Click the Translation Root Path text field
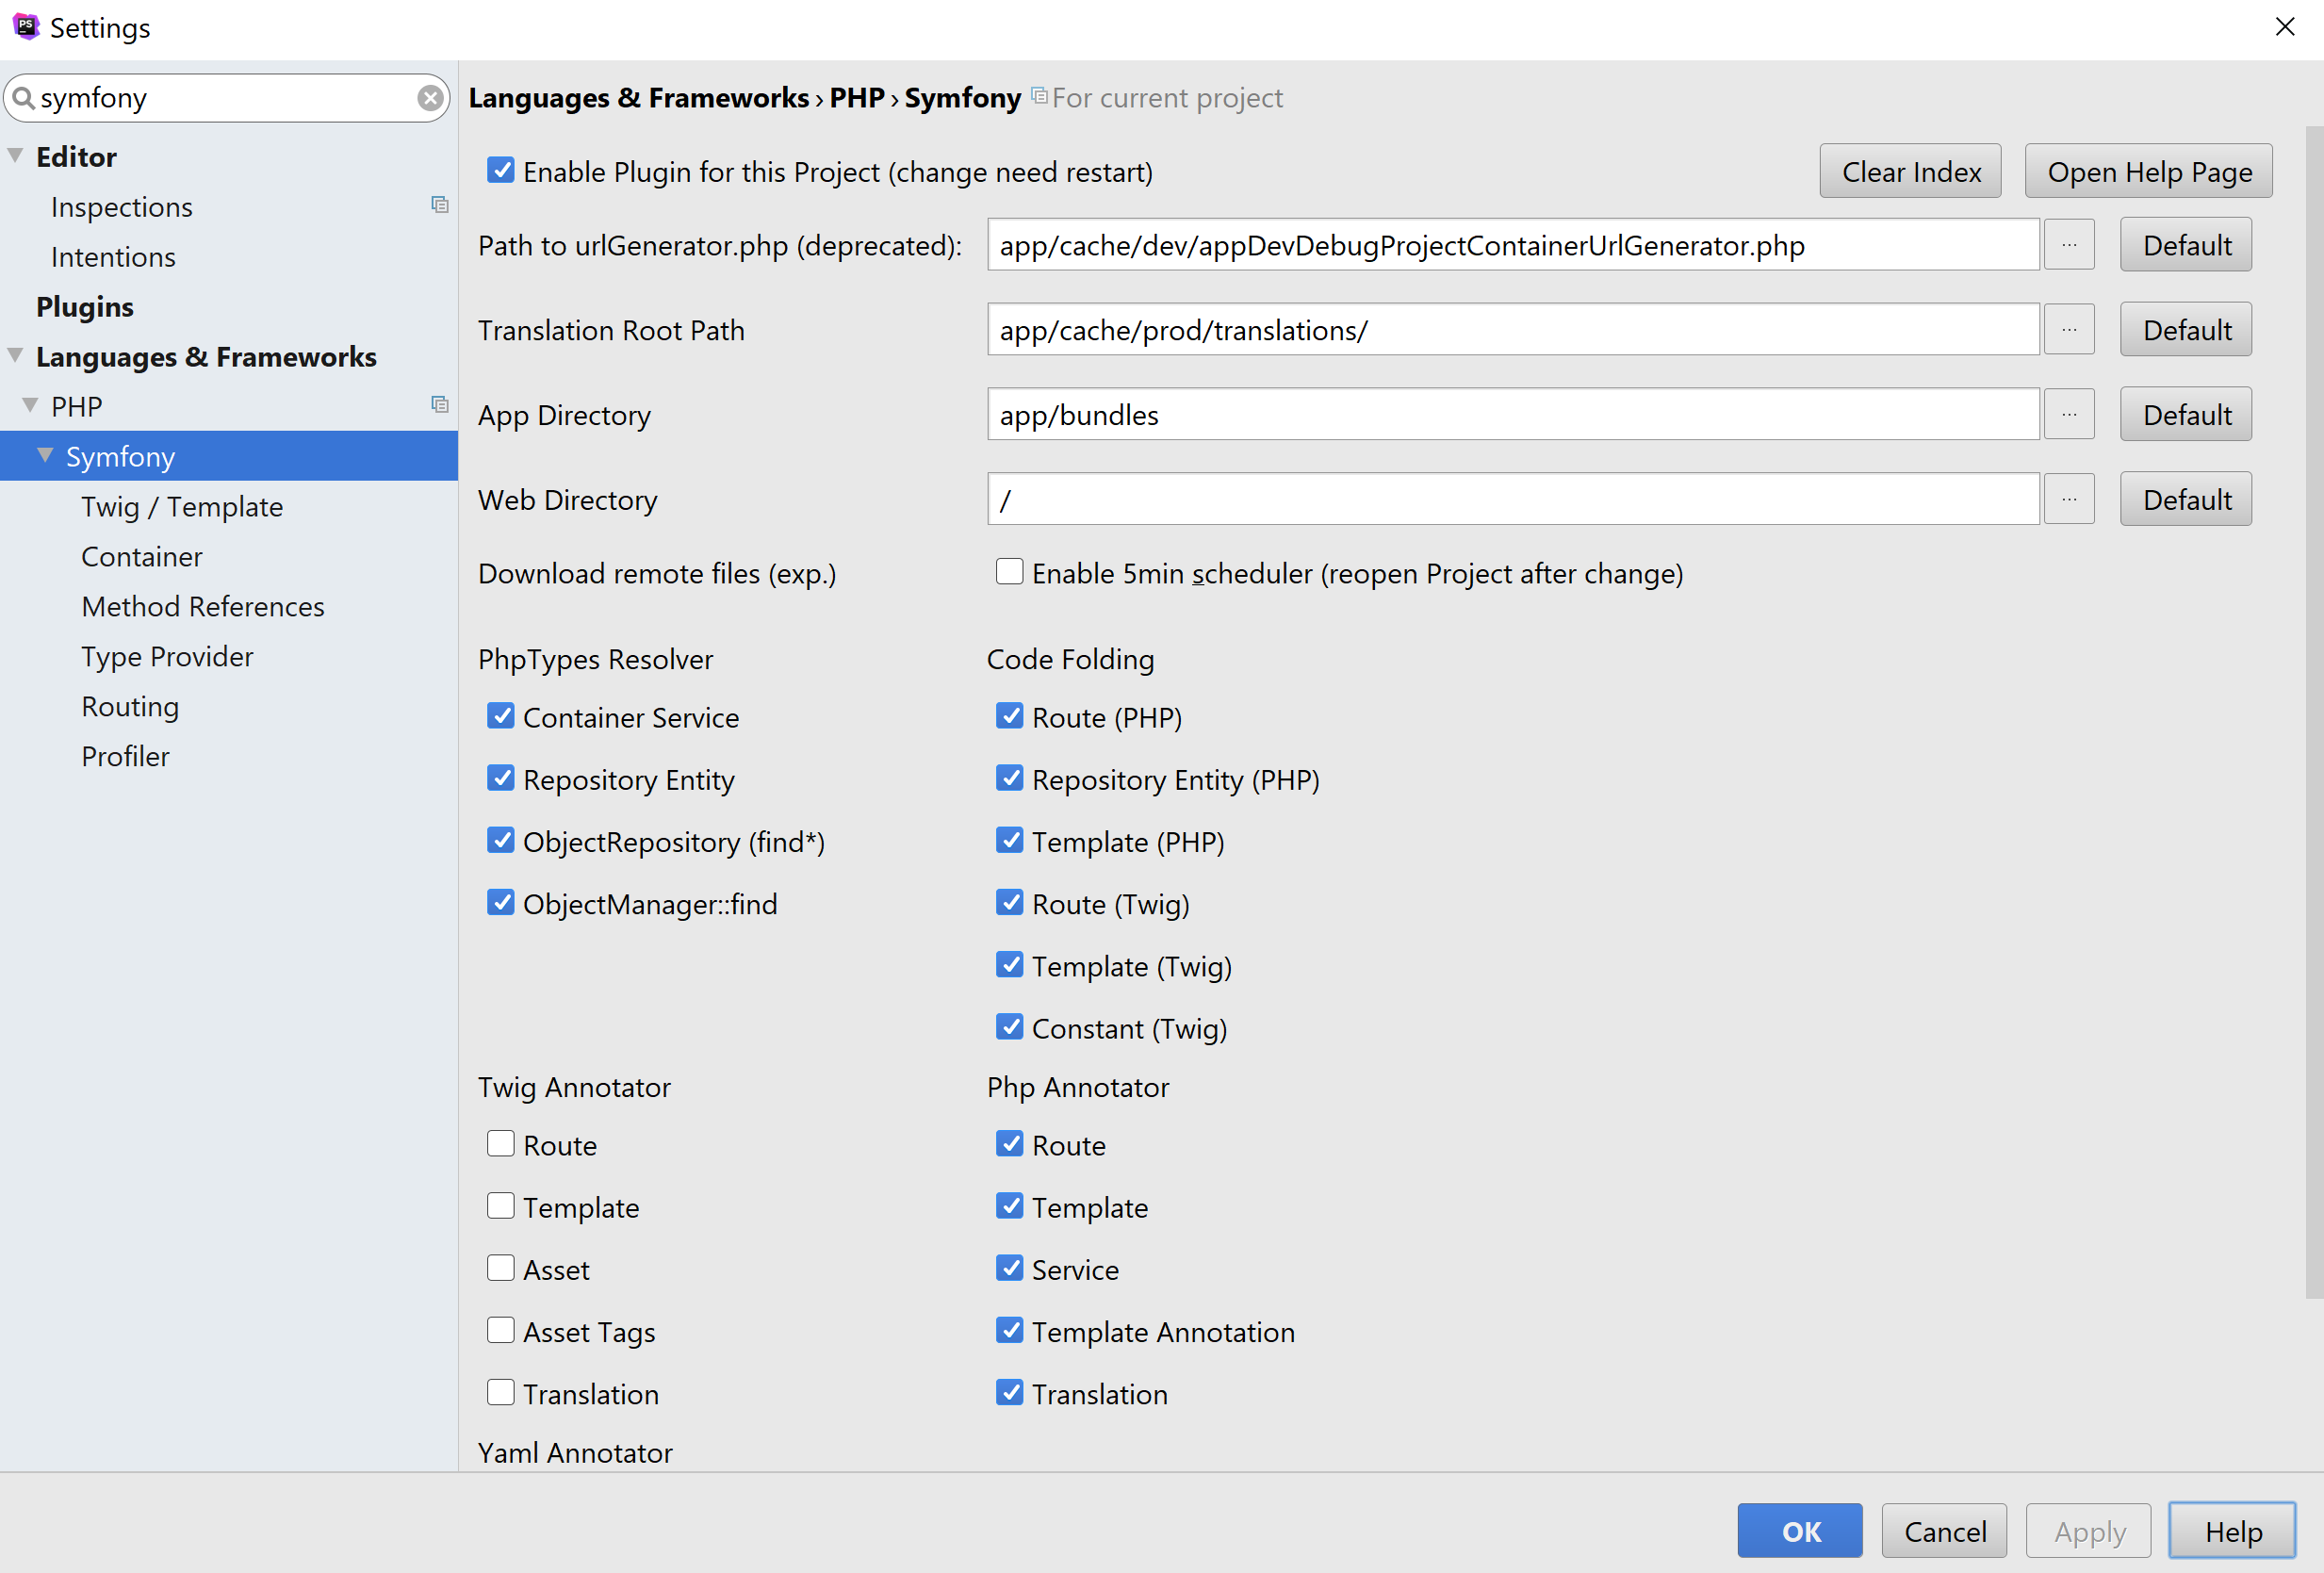This screenshot has width=2324, height=1573. click(x=1513, y=330)
